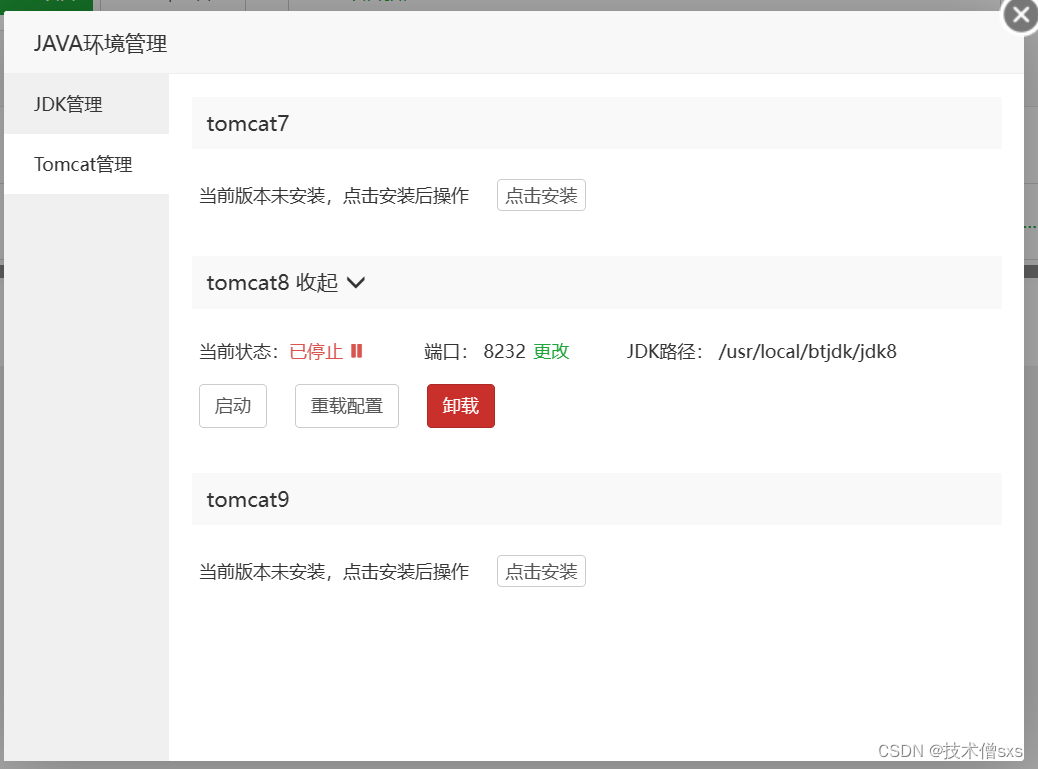The image size is (1038, 769).
Task: Uninstall tomcat8 with red 卸载 button
Action: (461, 406)
